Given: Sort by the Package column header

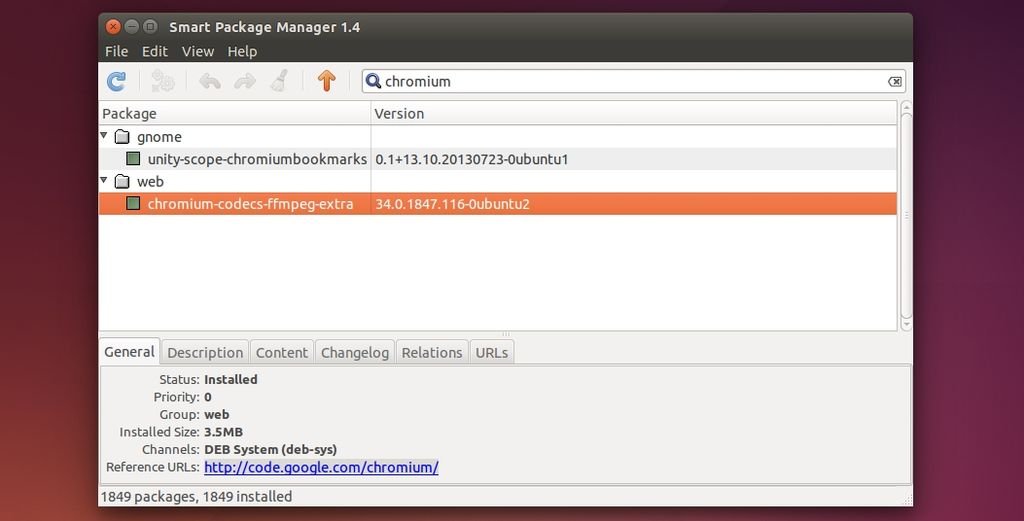Looking at the screenshot, I should (234, 114).
